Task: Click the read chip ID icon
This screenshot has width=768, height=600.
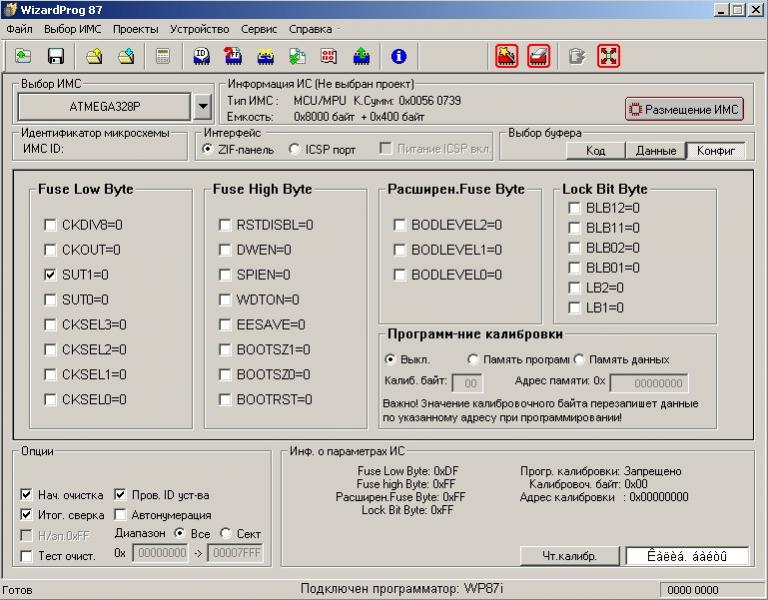Action: pos(201,57)
